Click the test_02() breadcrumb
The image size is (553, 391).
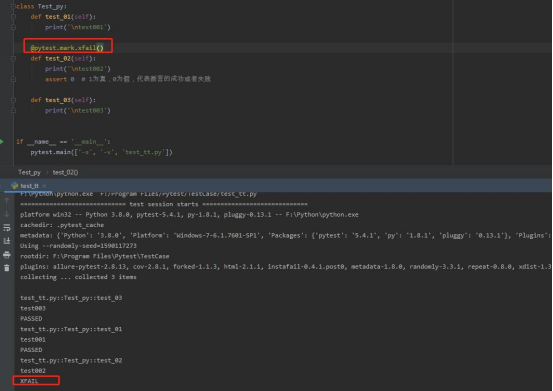[66, 172]
